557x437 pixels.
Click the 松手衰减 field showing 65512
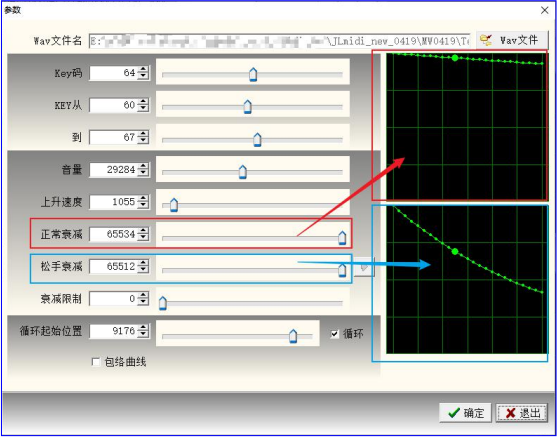tap(113, 266)
